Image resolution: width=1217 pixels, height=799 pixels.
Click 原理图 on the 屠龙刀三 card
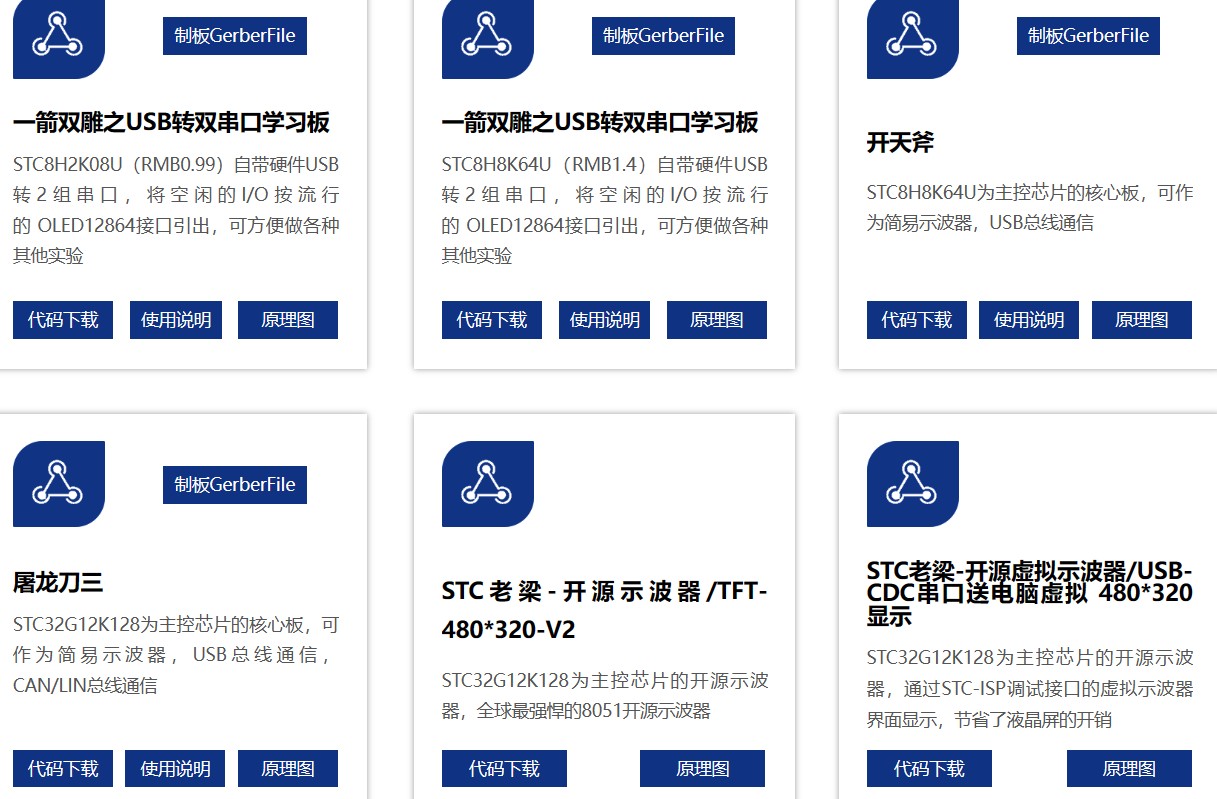coord(288,769)
